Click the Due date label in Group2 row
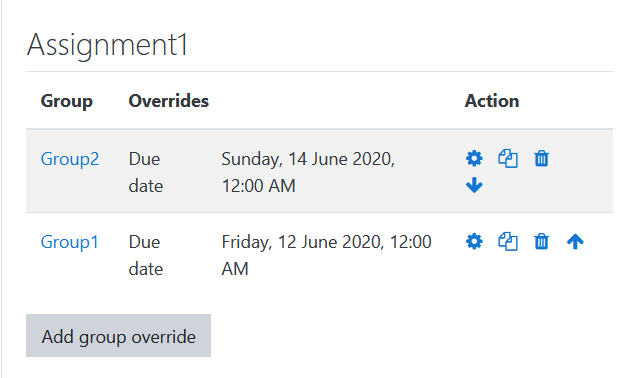Screen dimensions: 633x378 pyautogui.click(x=146, y=172)
